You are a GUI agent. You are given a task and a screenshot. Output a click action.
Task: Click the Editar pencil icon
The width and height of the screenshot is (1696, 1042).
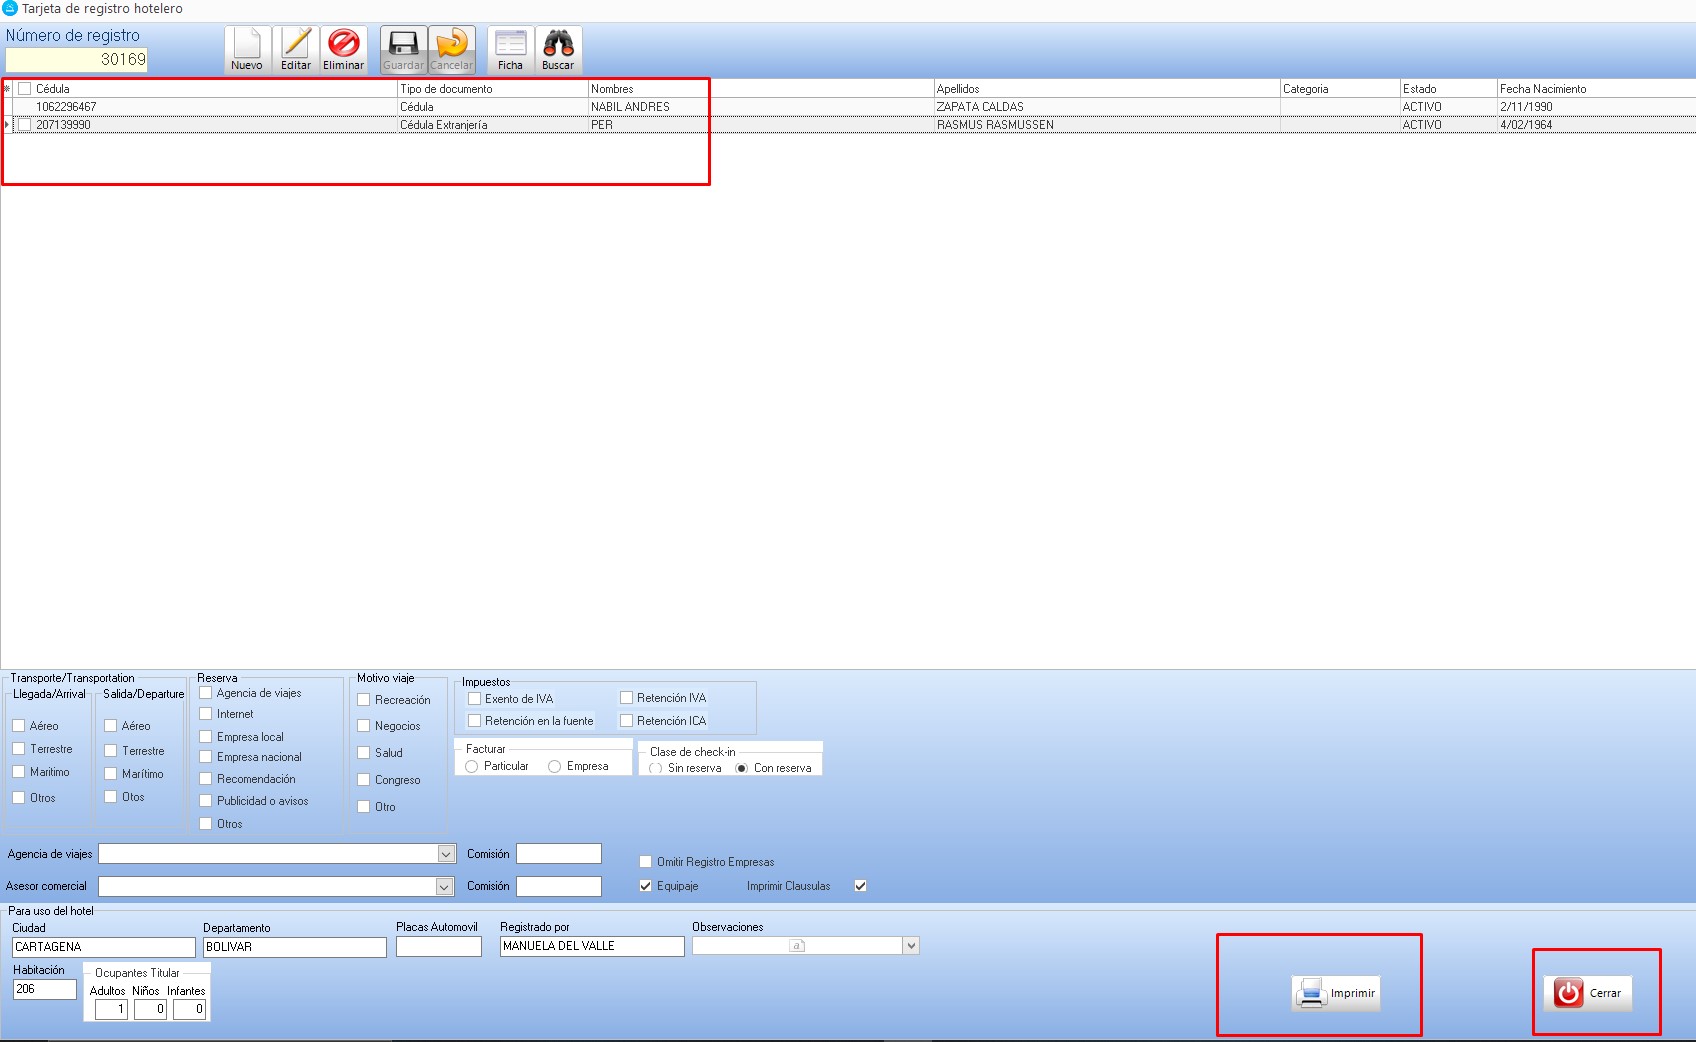(x=296, y=45)
